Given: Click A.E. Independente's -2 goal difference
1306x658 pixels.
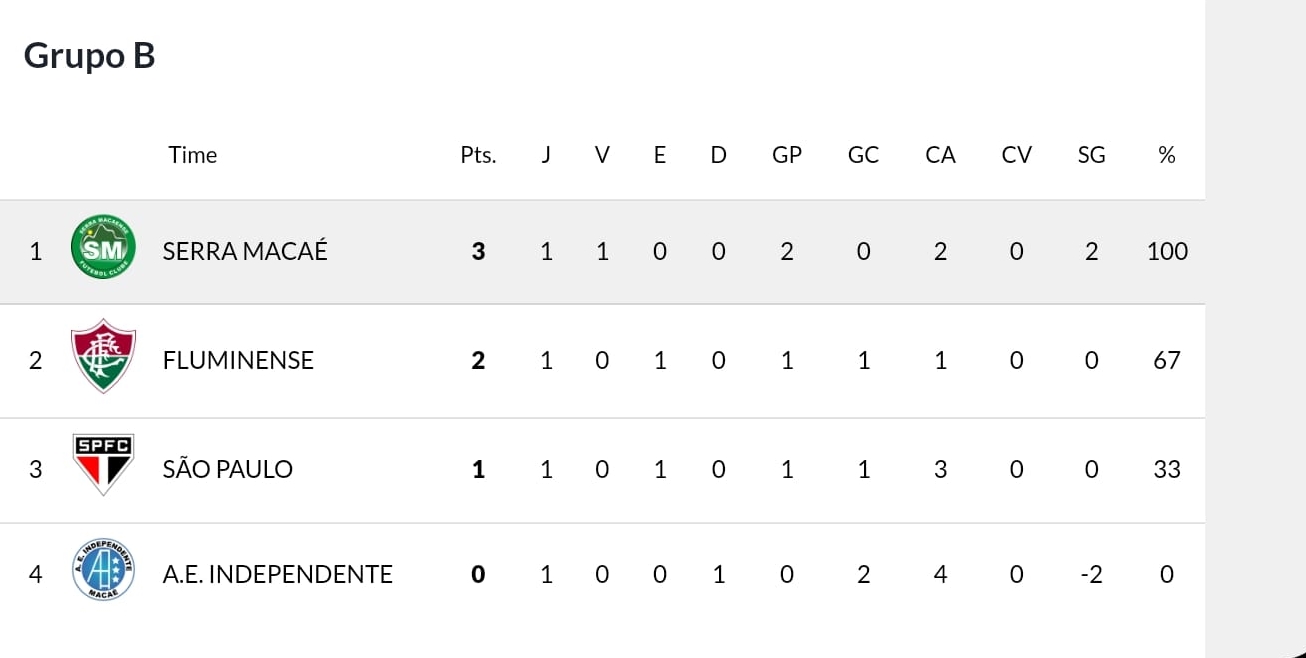Looking at the screenshot, I should (x=1091, y=574).
